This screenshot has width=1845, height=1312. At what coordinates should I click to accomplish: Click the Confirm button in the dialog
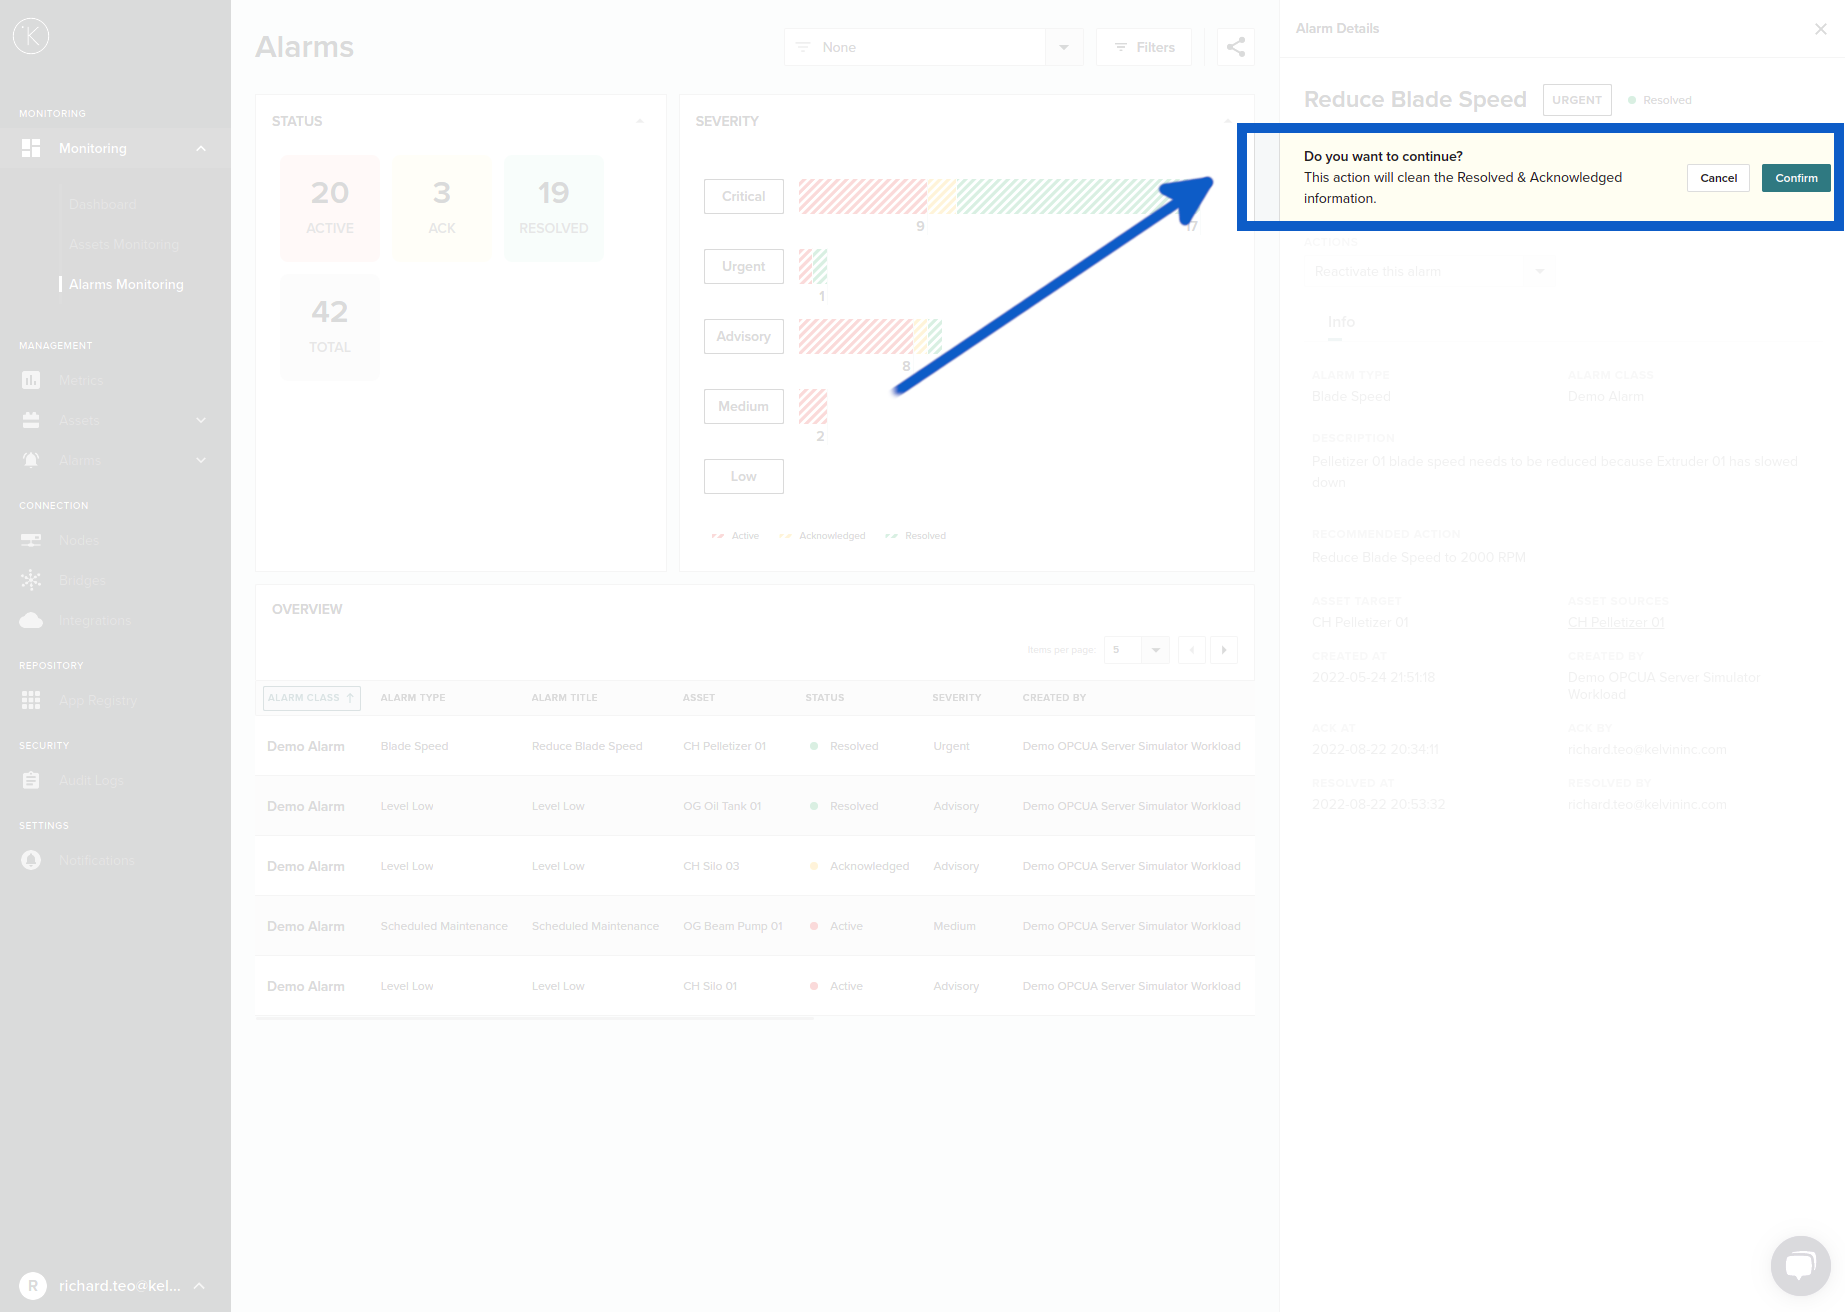pyautogui.click(x=1795, y=178)
